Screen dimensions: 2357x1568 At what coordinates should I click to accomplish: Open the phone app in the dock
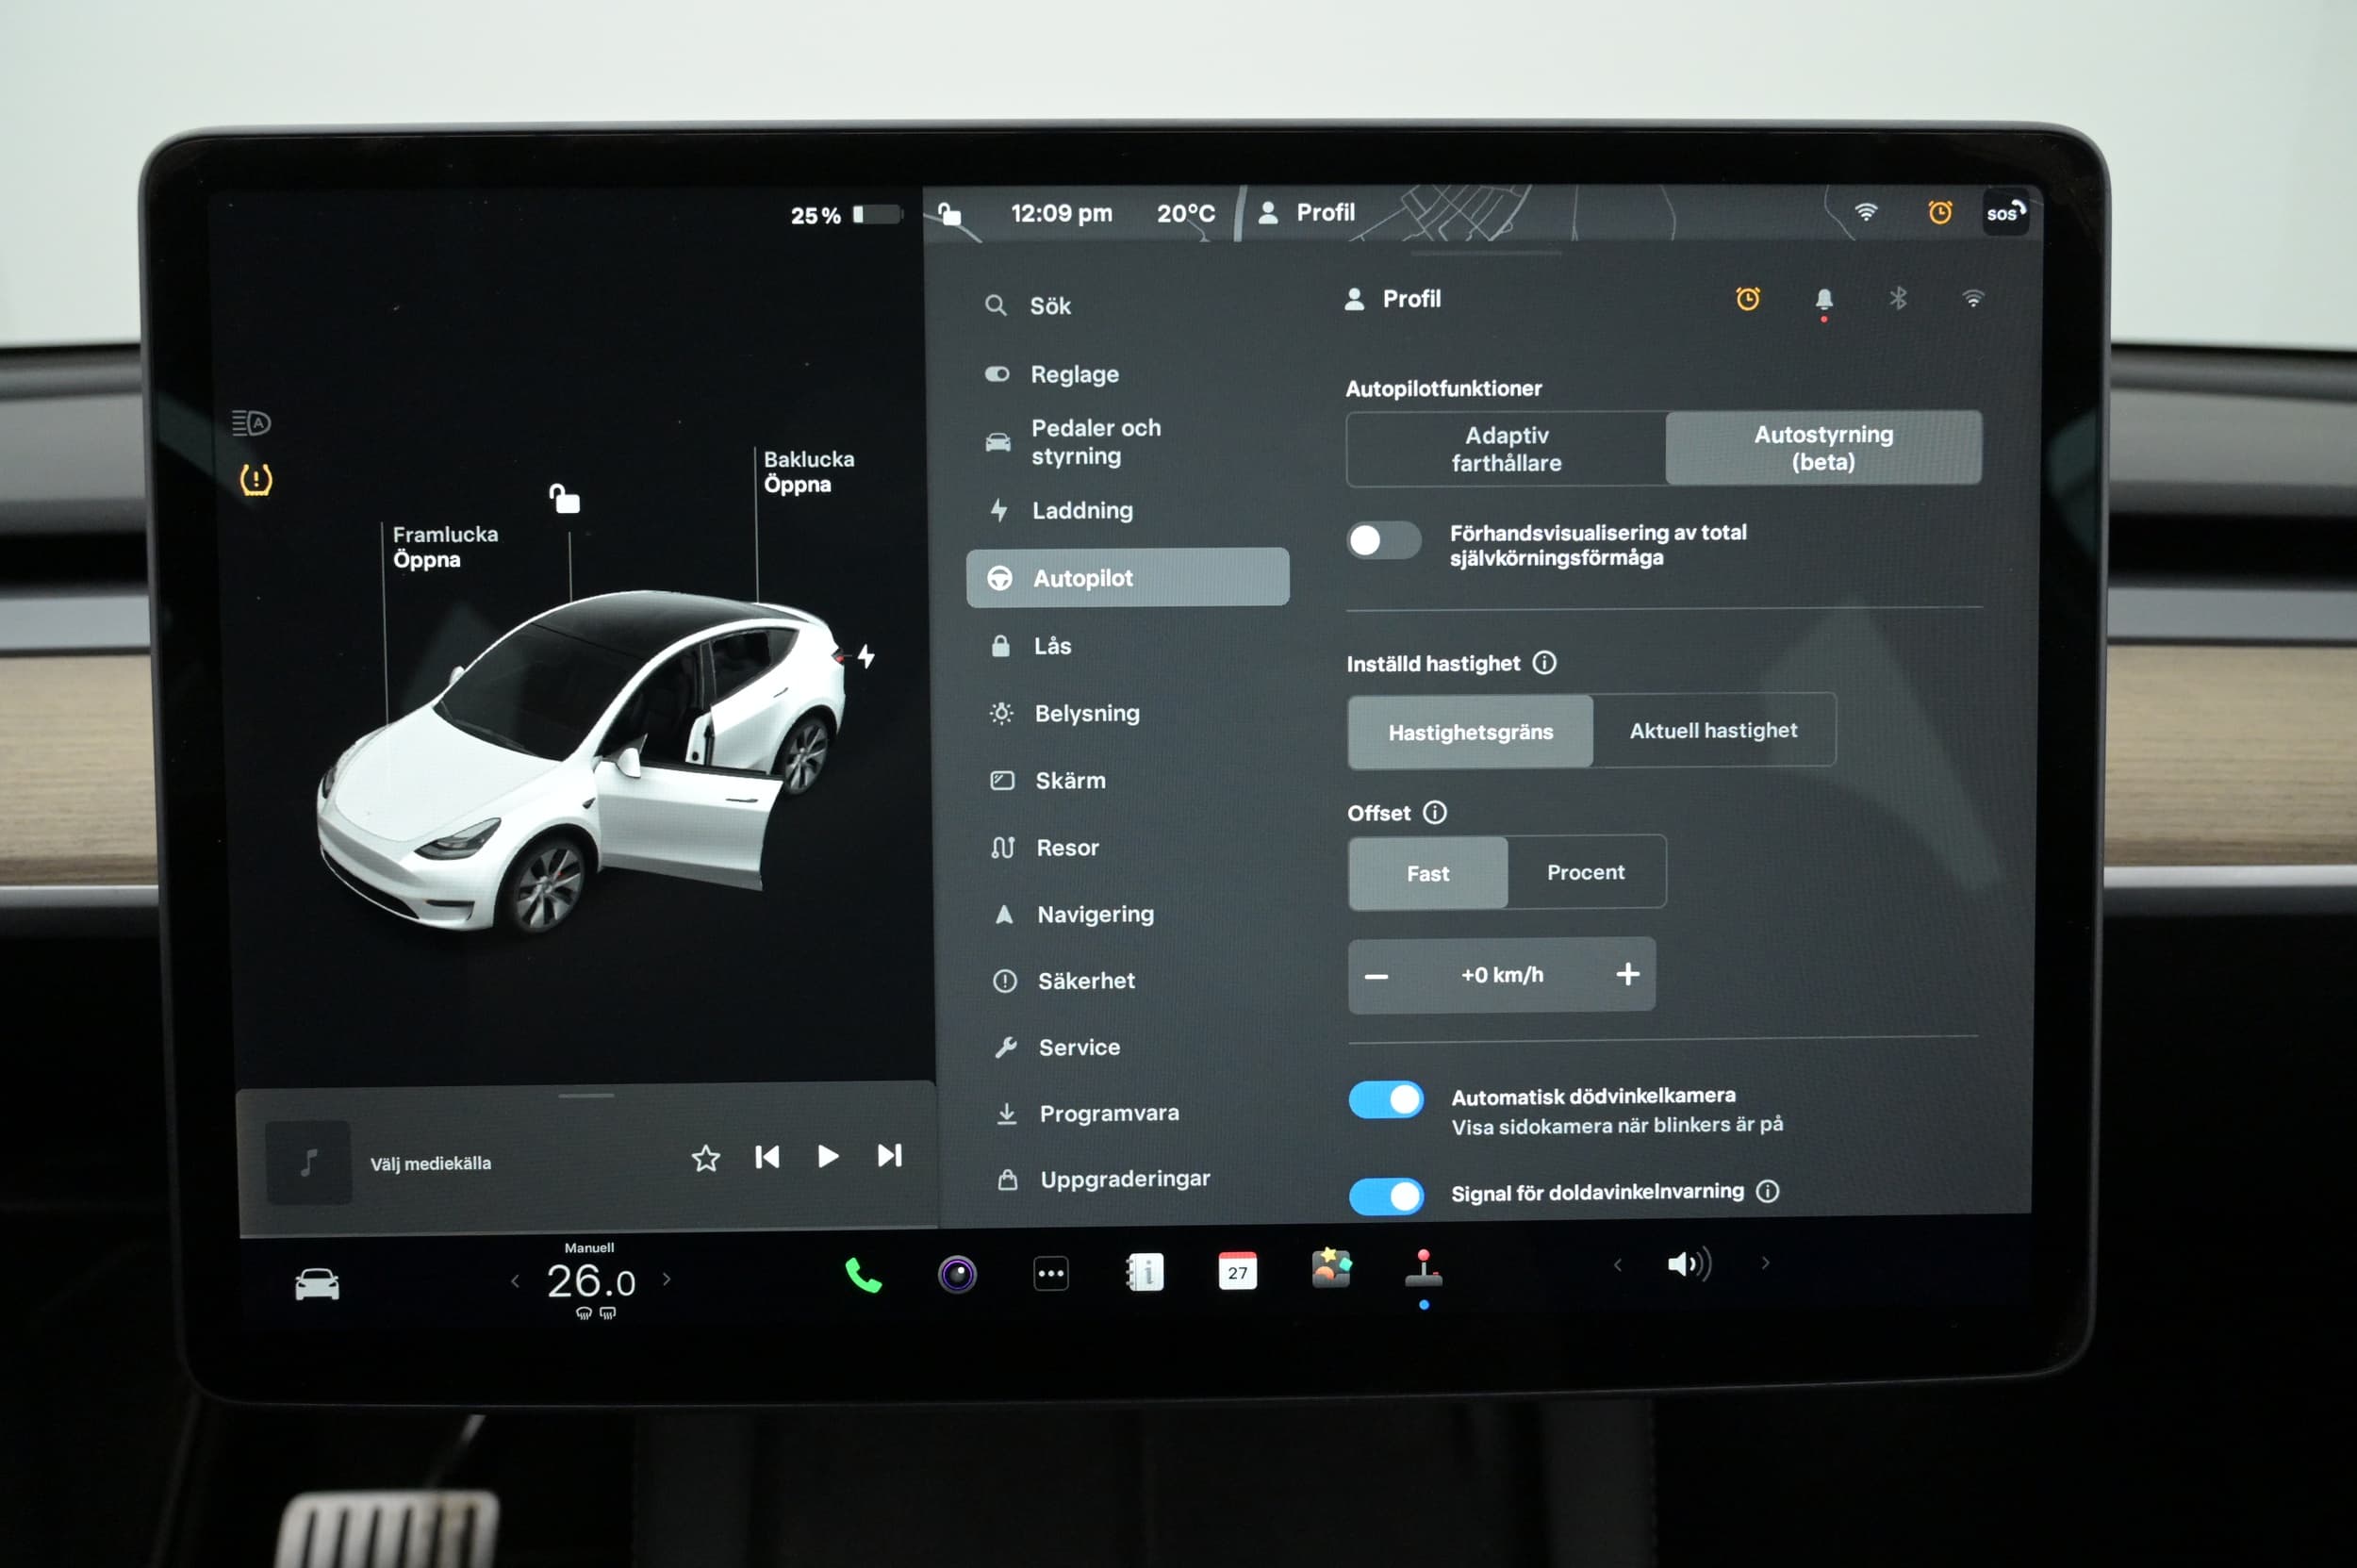pyautogui.click(x=863, y=1275)
